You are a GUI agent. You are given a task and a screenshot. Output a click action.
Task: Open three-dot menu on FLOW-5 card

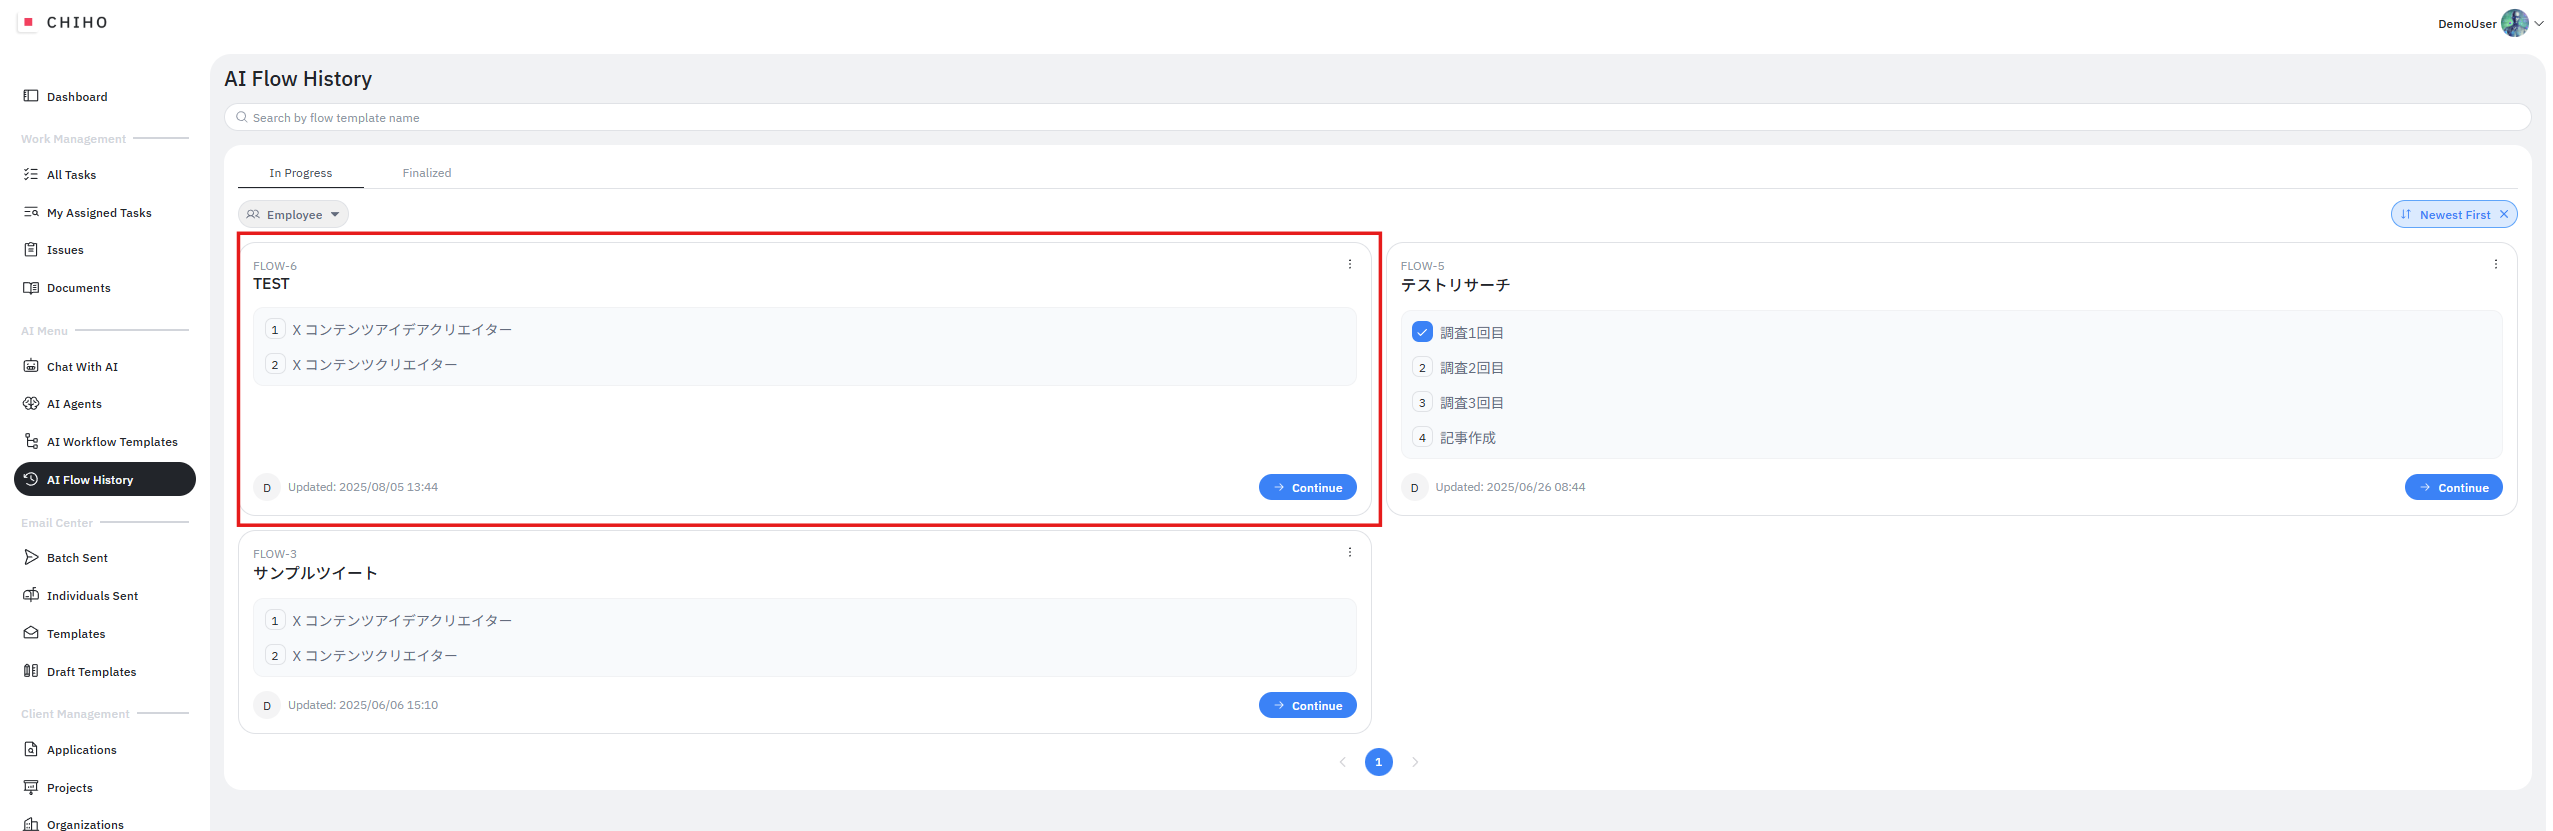(x=2495, y=265)
